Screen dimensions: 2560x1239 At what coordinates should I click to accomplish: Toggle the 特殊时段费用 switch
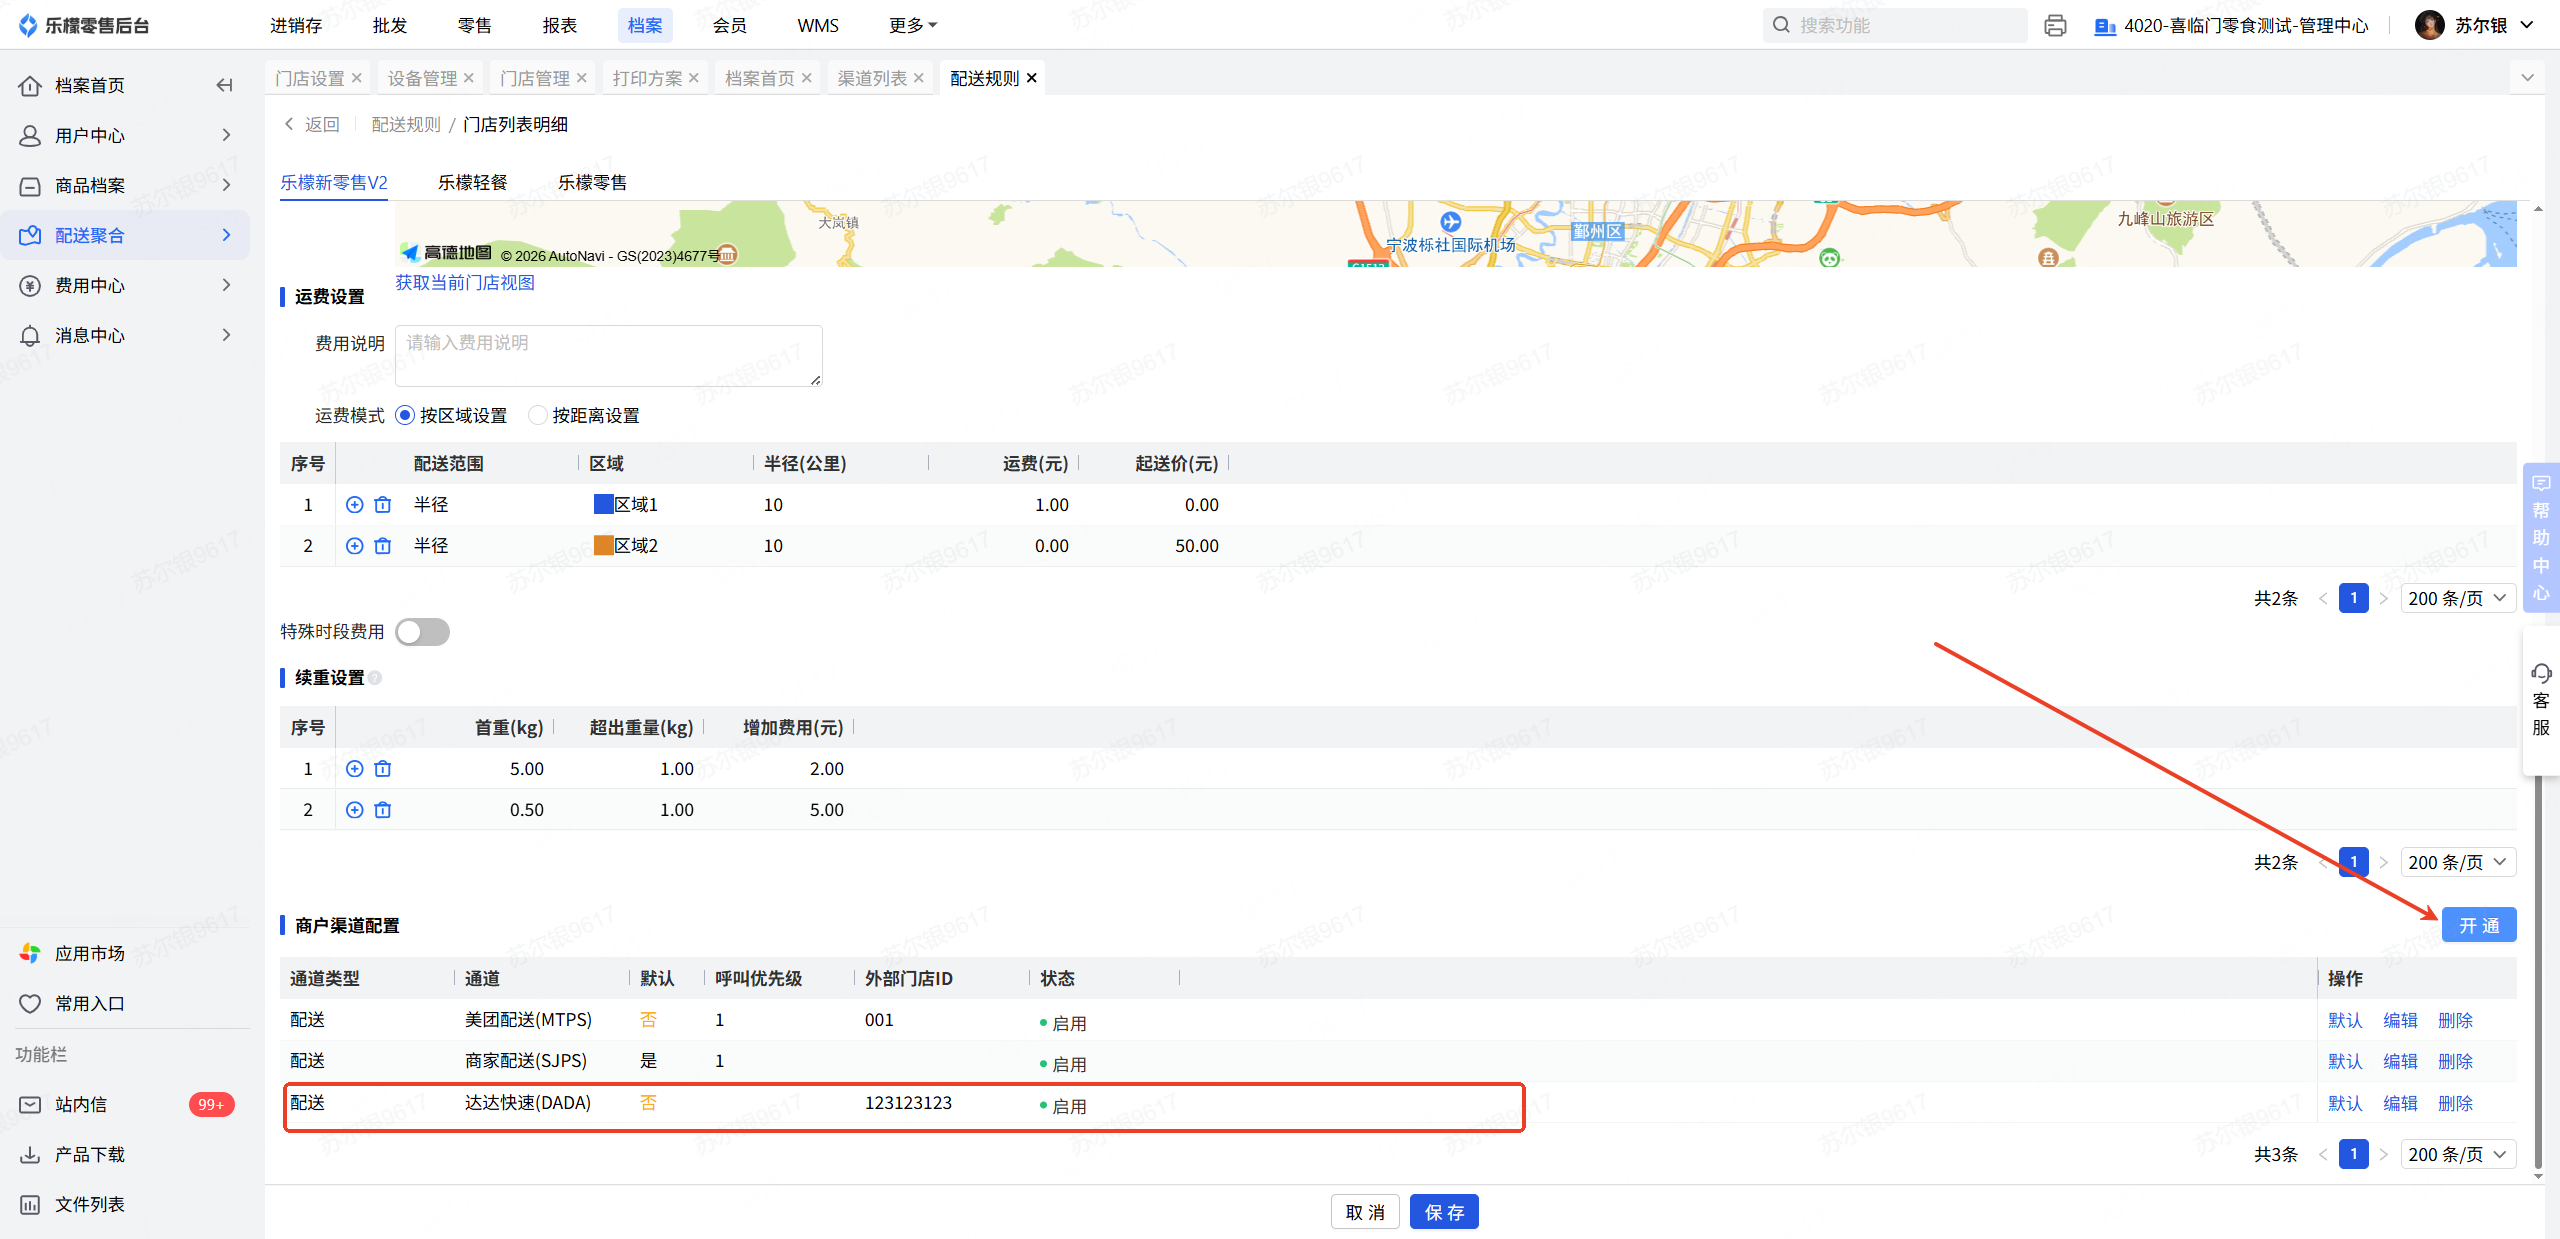pyautogui.click(x=422, y=632)
